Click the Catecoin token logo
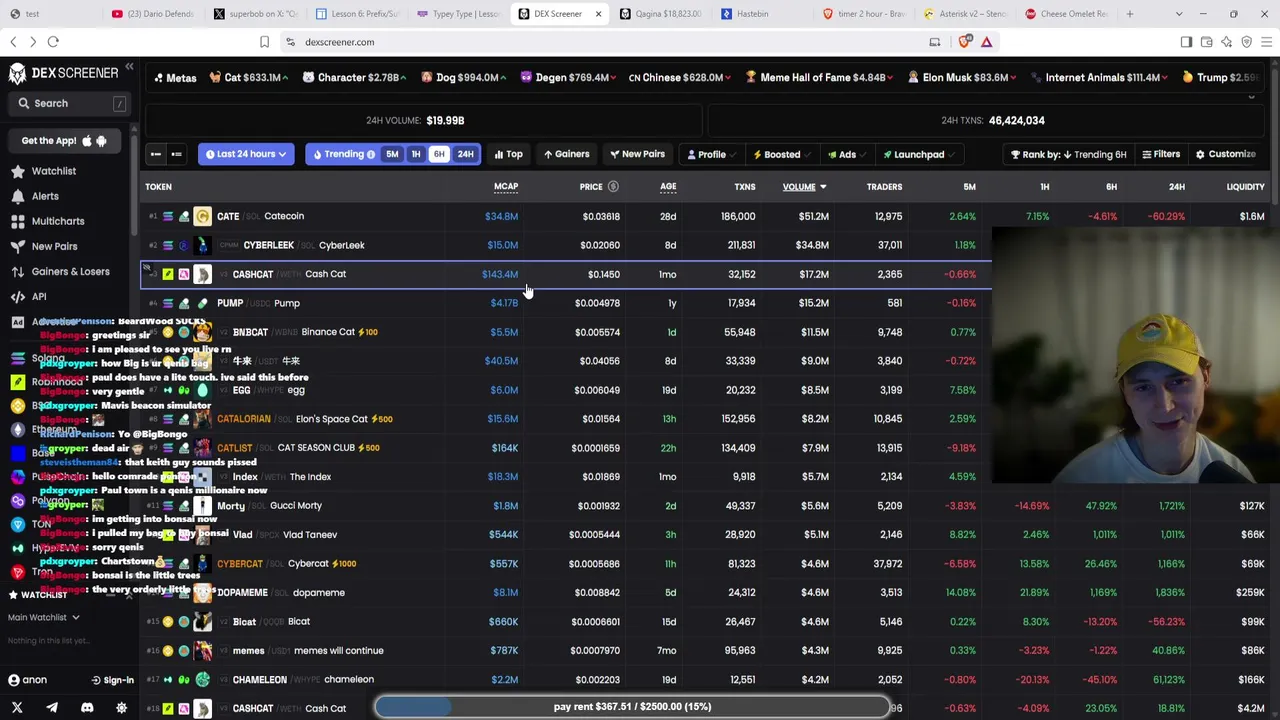Image resolution: width=1280 pixels, height=720 pixels. (x=202, y=216)
